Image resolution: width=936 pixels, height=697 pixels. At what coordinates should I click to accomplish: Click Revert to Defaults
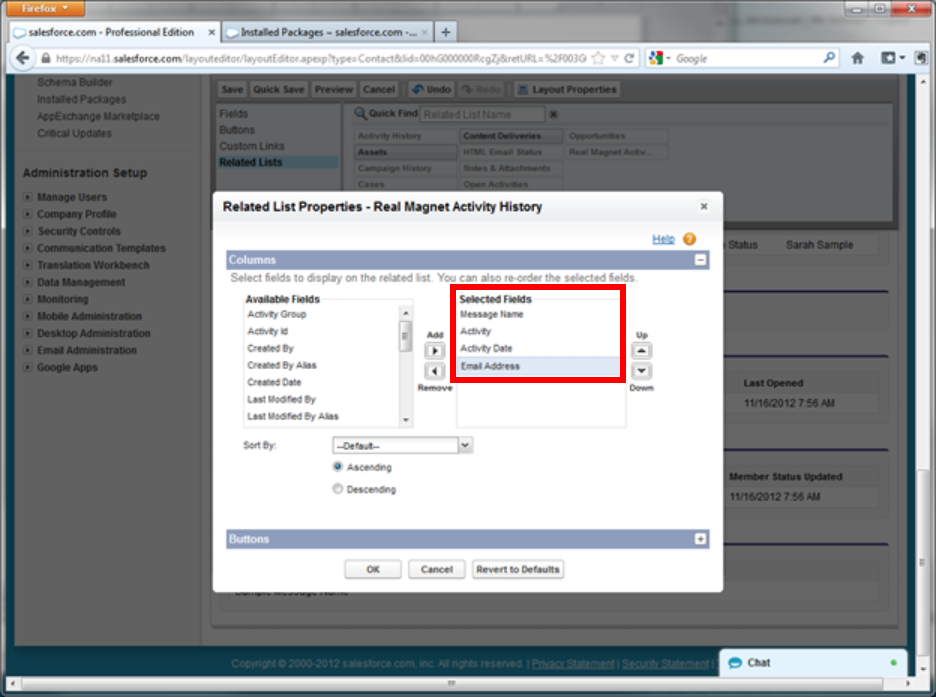tap(518, 569)
